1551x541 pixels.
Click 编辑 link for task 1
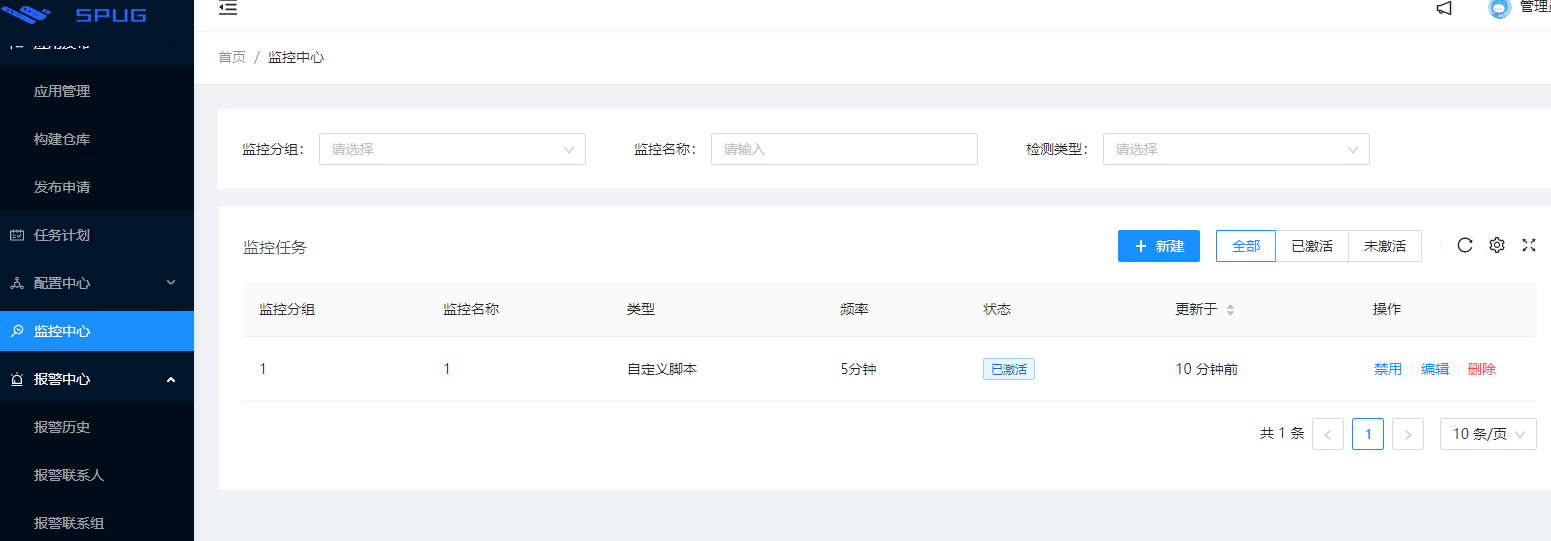[1435, 369]
